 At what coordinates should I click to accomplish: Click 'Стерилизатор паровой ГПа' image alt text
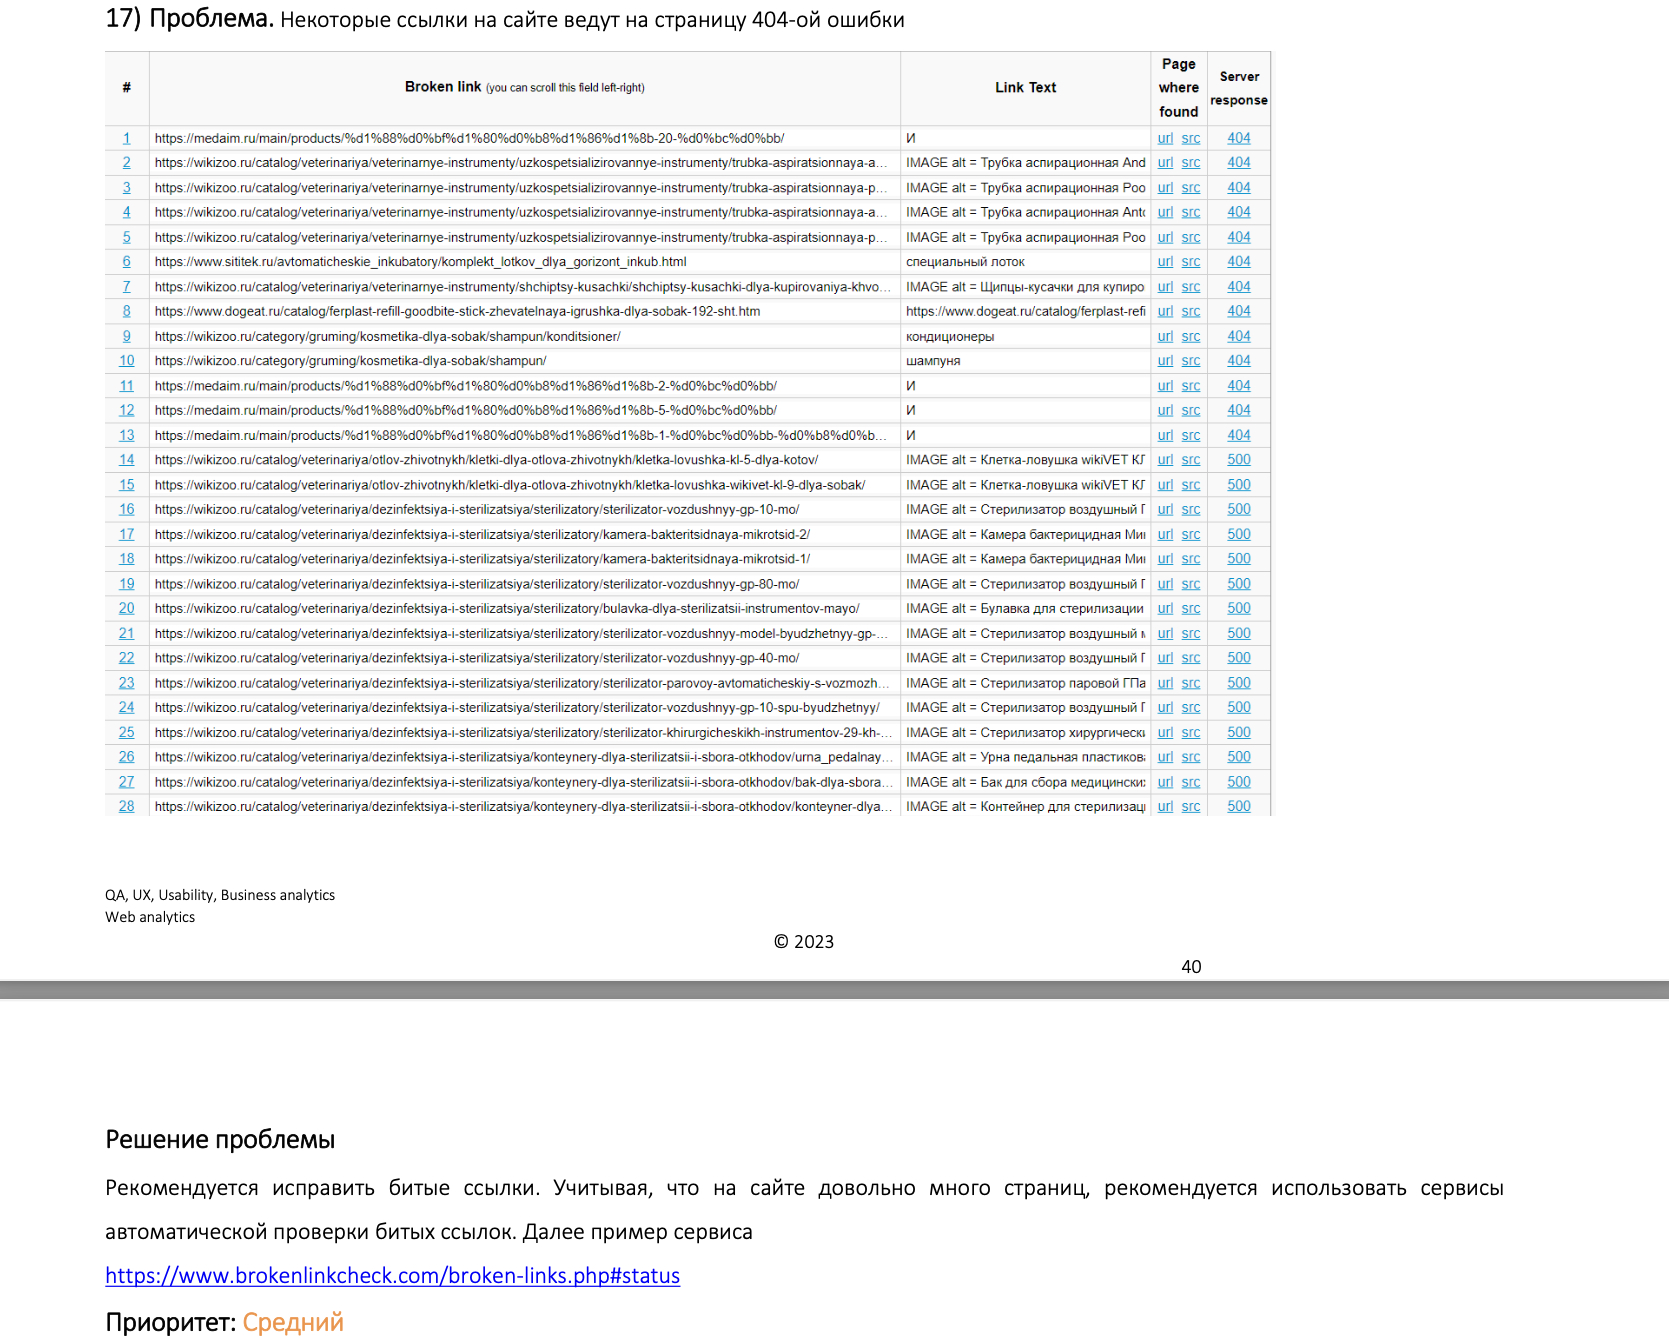click(1025, 683)
